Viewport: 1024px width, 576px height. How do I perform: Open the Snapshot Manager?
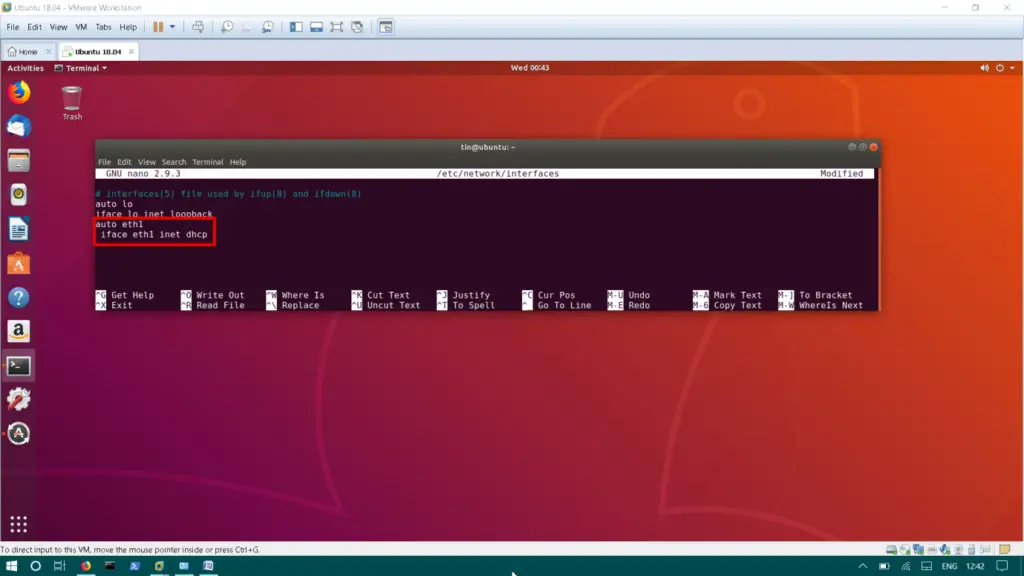click(267, 27)
